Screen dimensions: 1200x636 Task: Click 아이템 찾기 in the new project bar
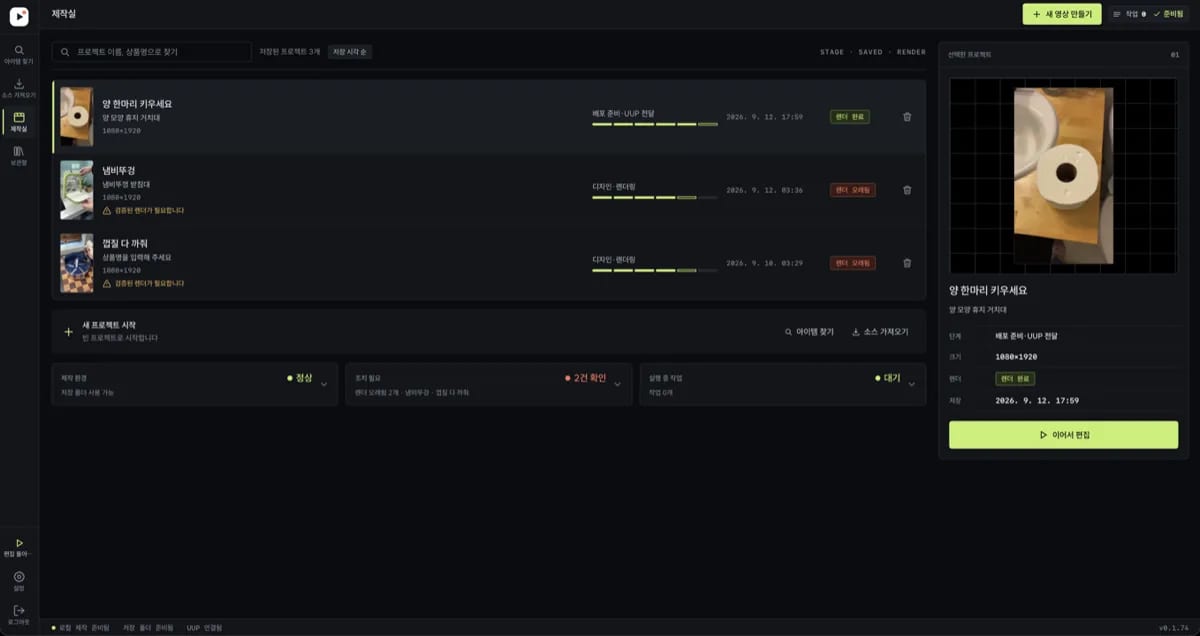[x=809, y=332]
